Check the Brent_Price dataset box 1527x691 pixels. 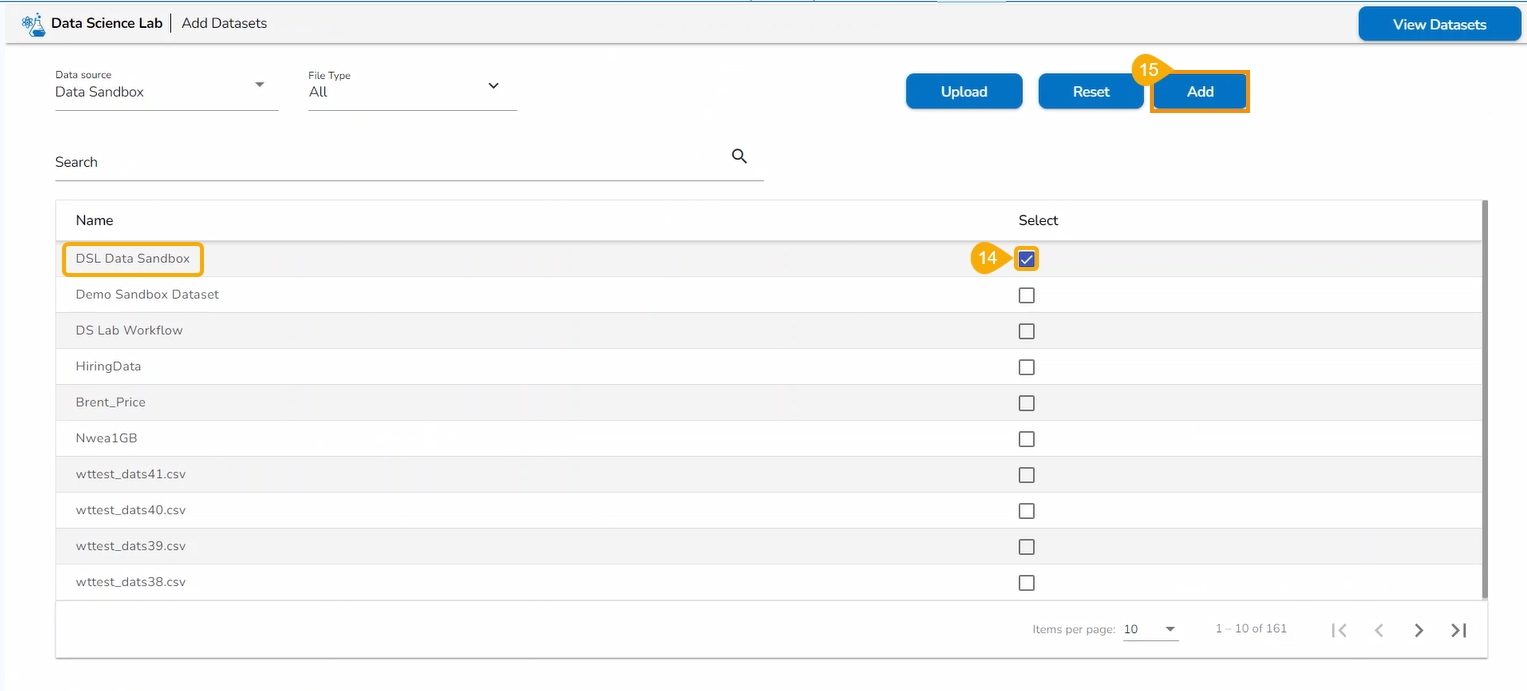[1026, 403]
